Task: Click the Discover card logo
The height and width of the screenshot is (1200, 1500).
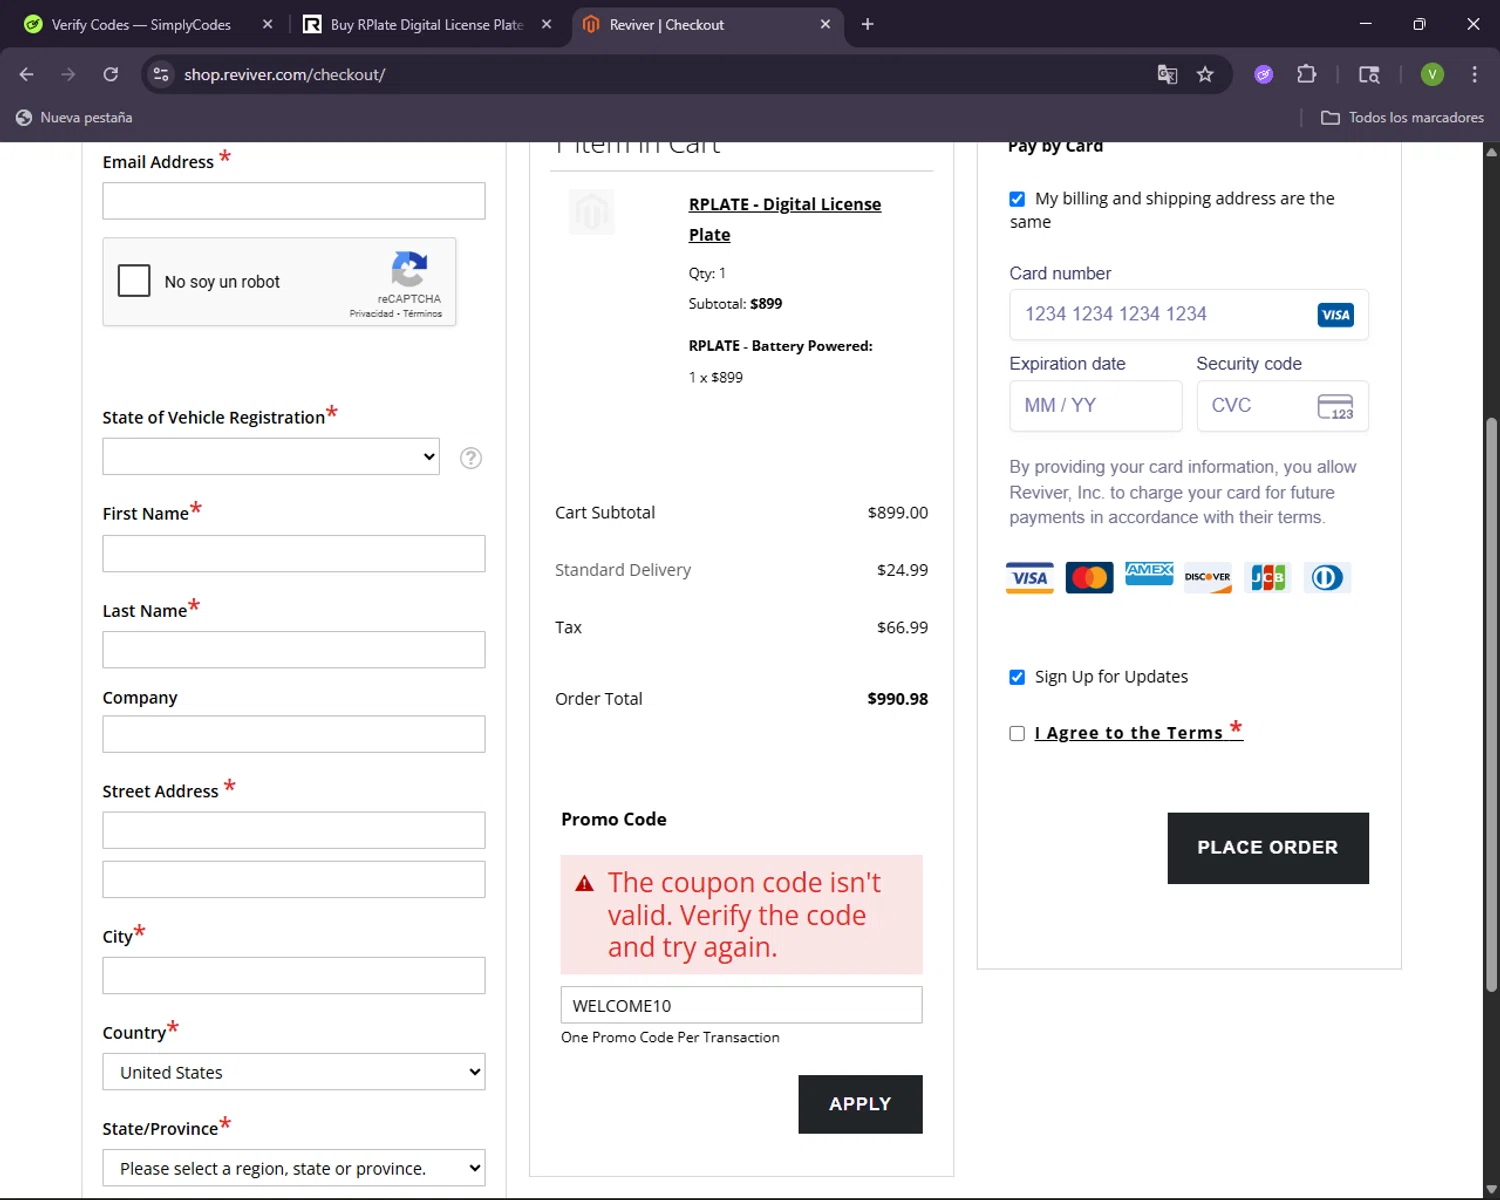Action: 1208,578
